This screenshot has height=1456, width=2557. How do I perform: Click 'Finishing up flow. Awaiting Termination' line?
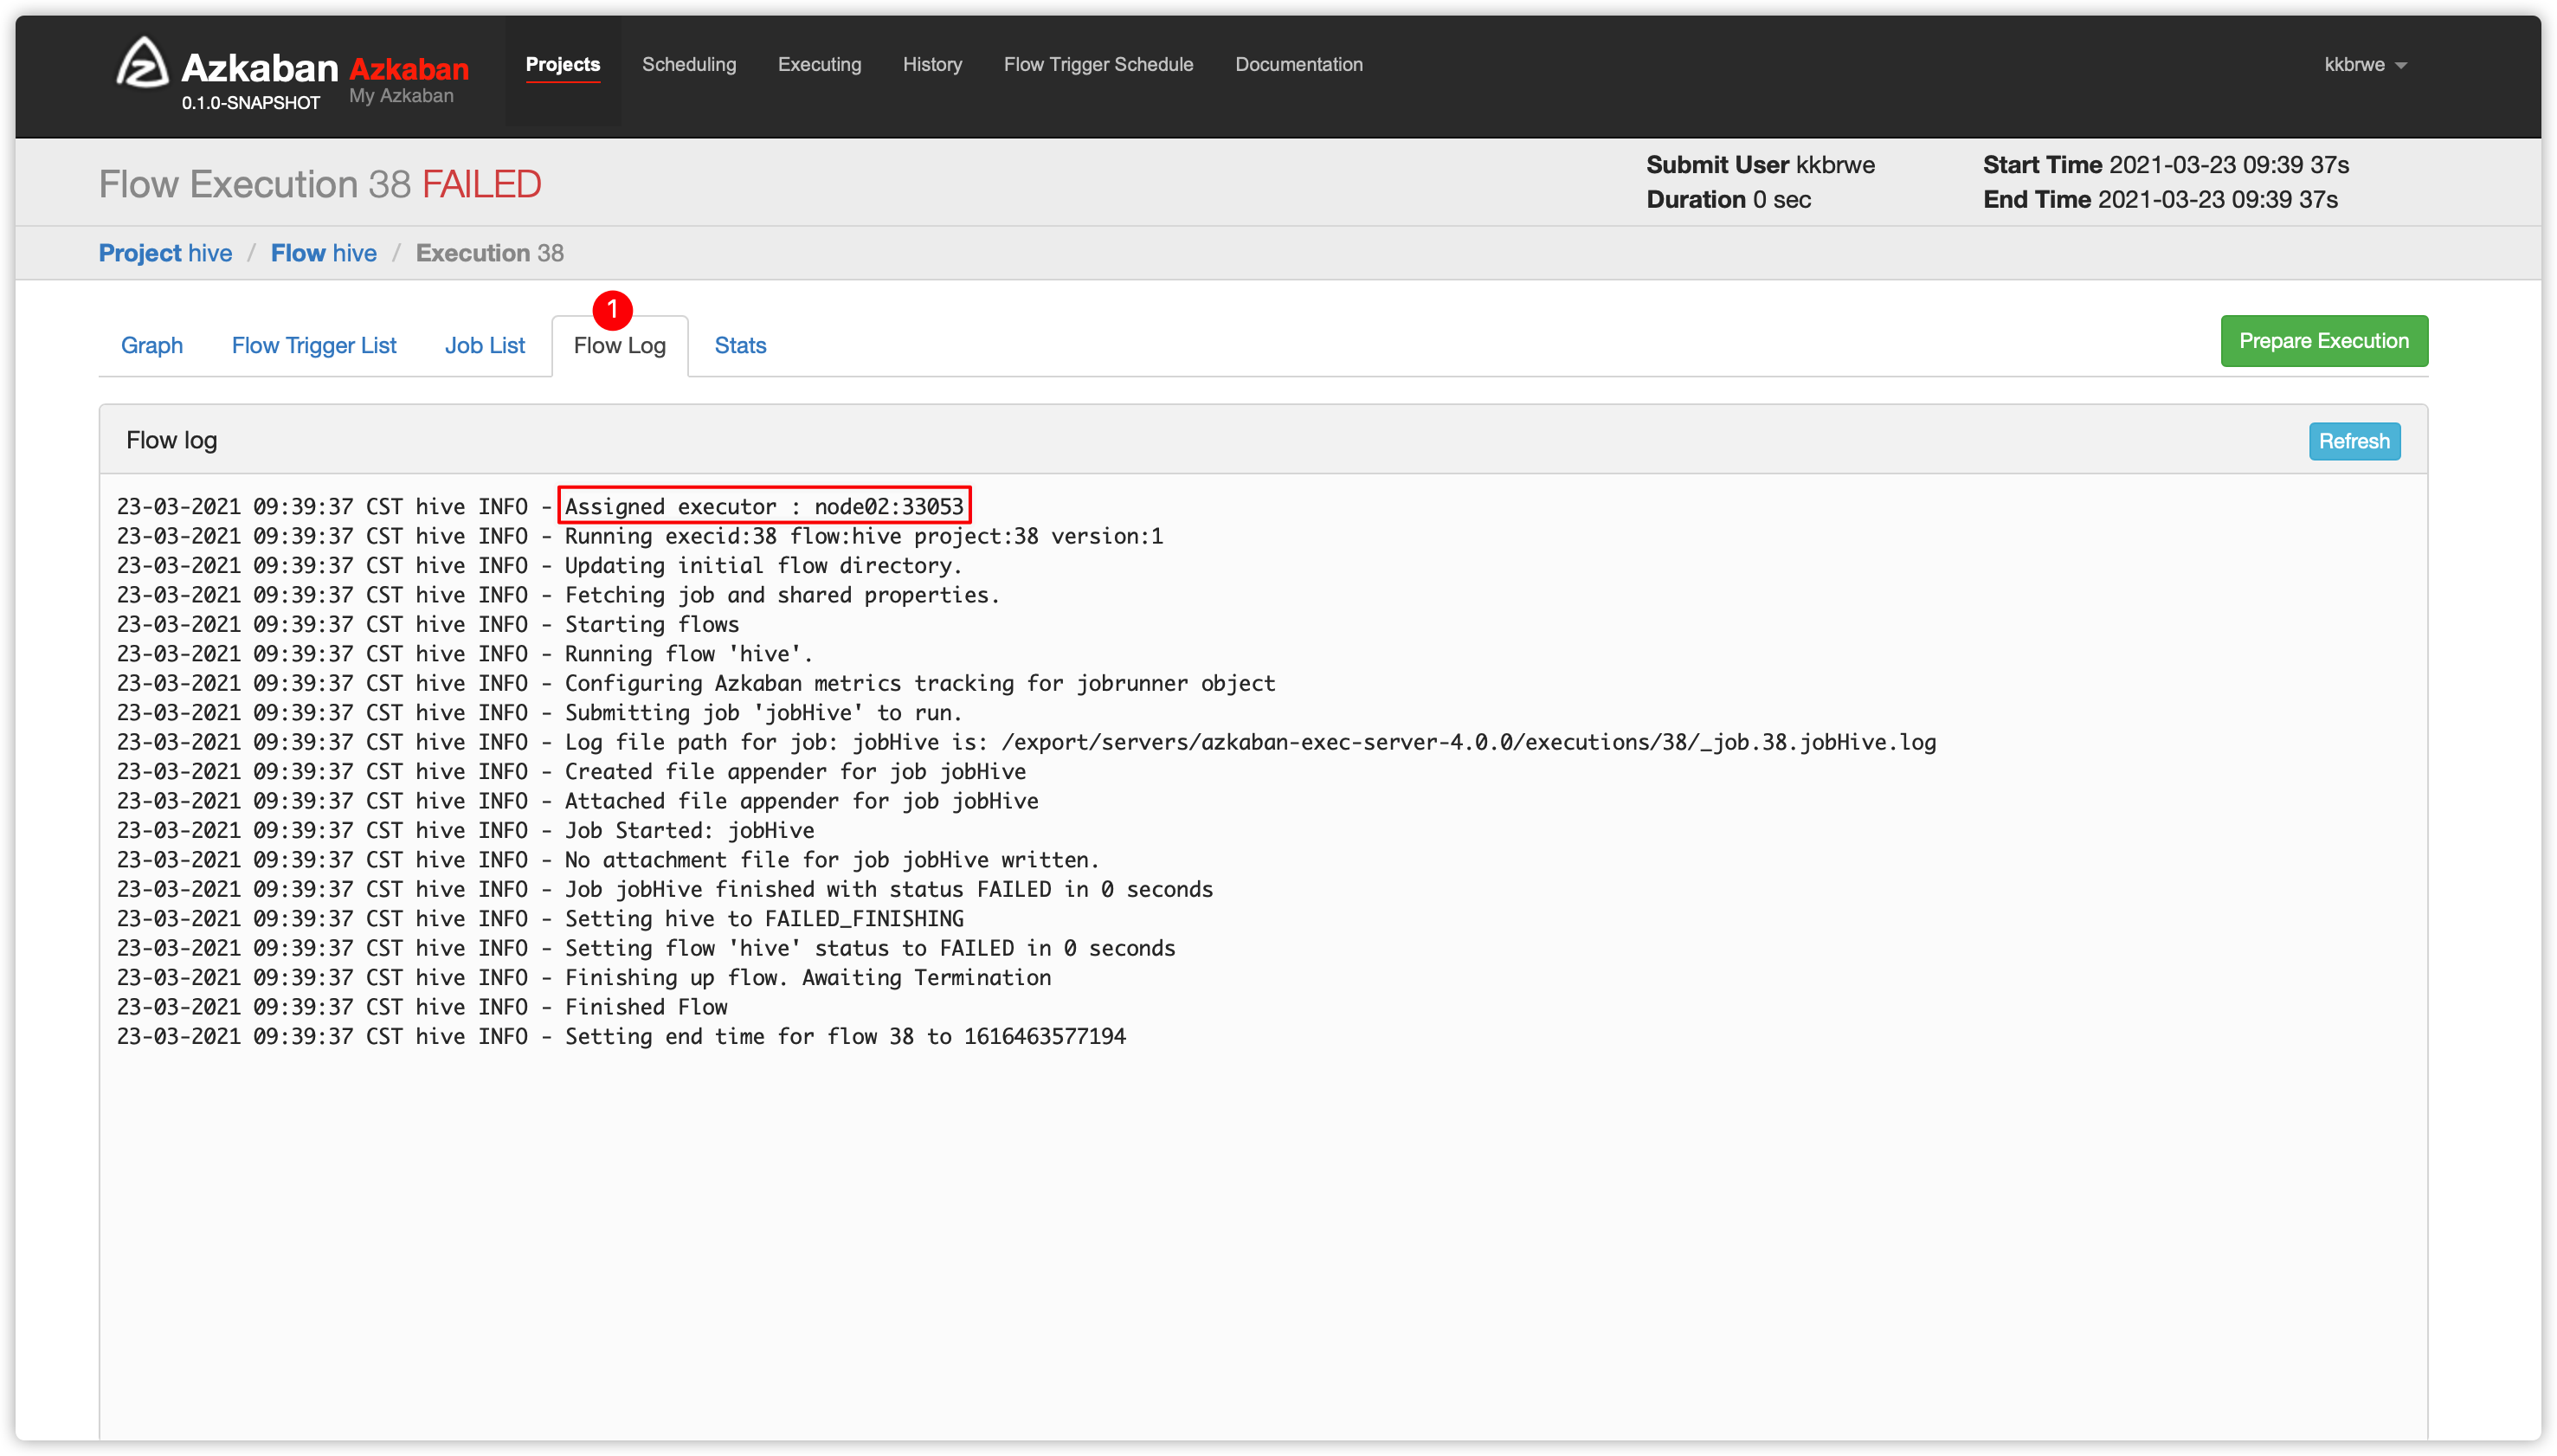click(584, 978)
